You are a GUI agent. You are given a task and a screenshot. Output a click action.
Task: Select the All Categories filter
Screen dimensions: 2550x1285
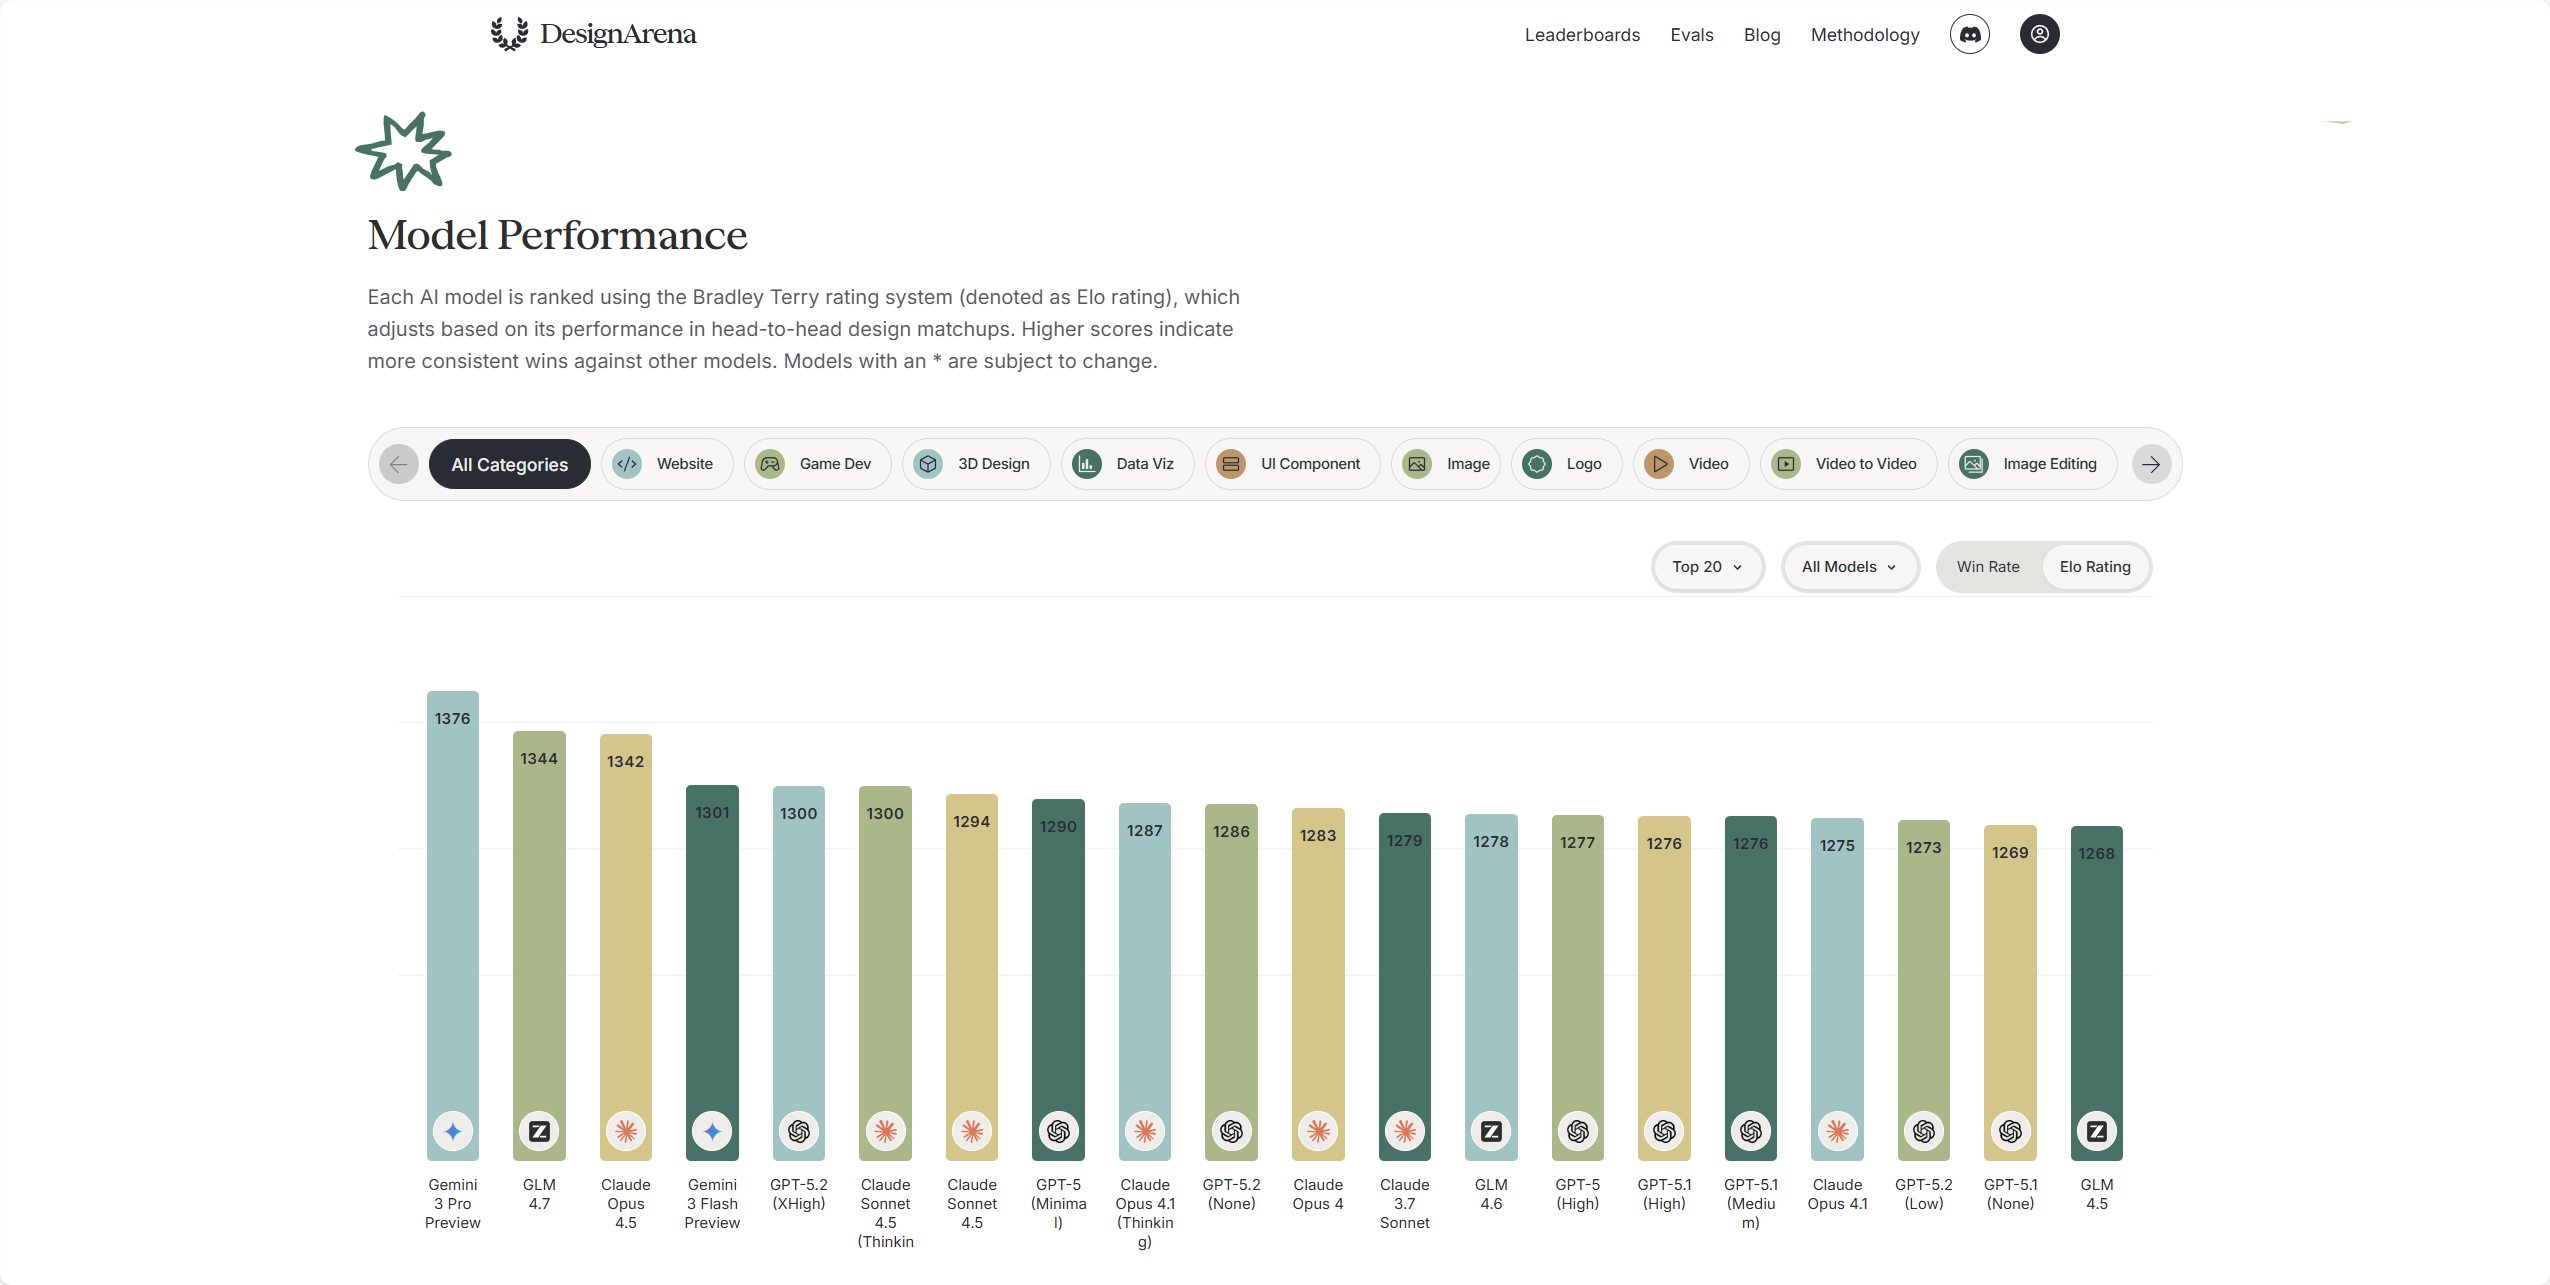[509, 464]
